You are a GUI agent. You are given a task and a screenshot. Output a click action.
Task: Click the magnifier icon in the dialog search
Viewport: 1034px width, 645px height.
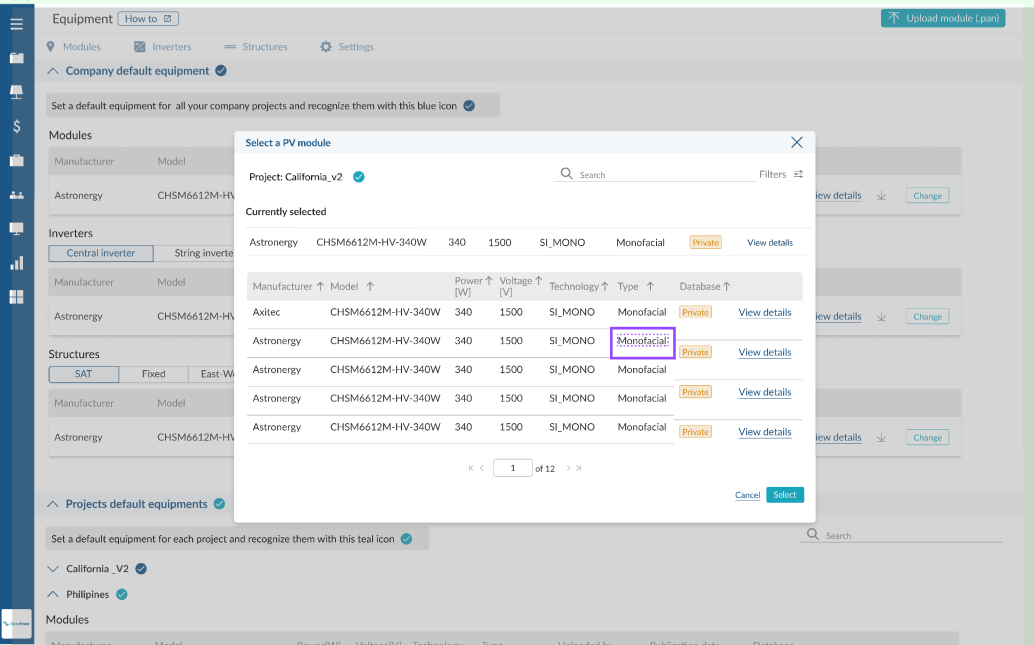[x=566, y=173]
